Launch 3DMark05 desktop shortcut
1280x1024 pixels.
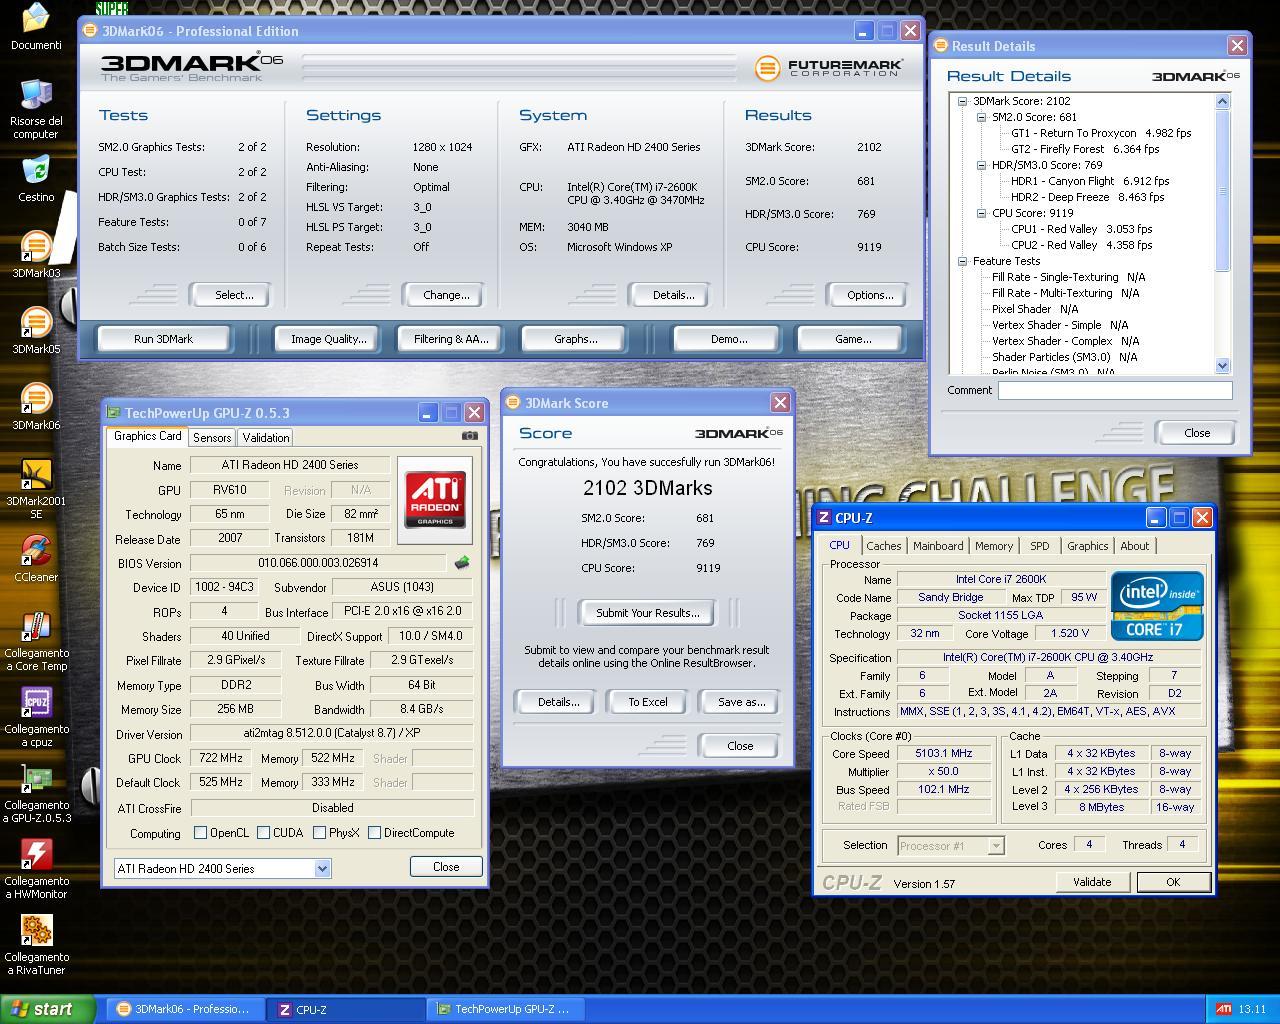[x=36, y=330]
